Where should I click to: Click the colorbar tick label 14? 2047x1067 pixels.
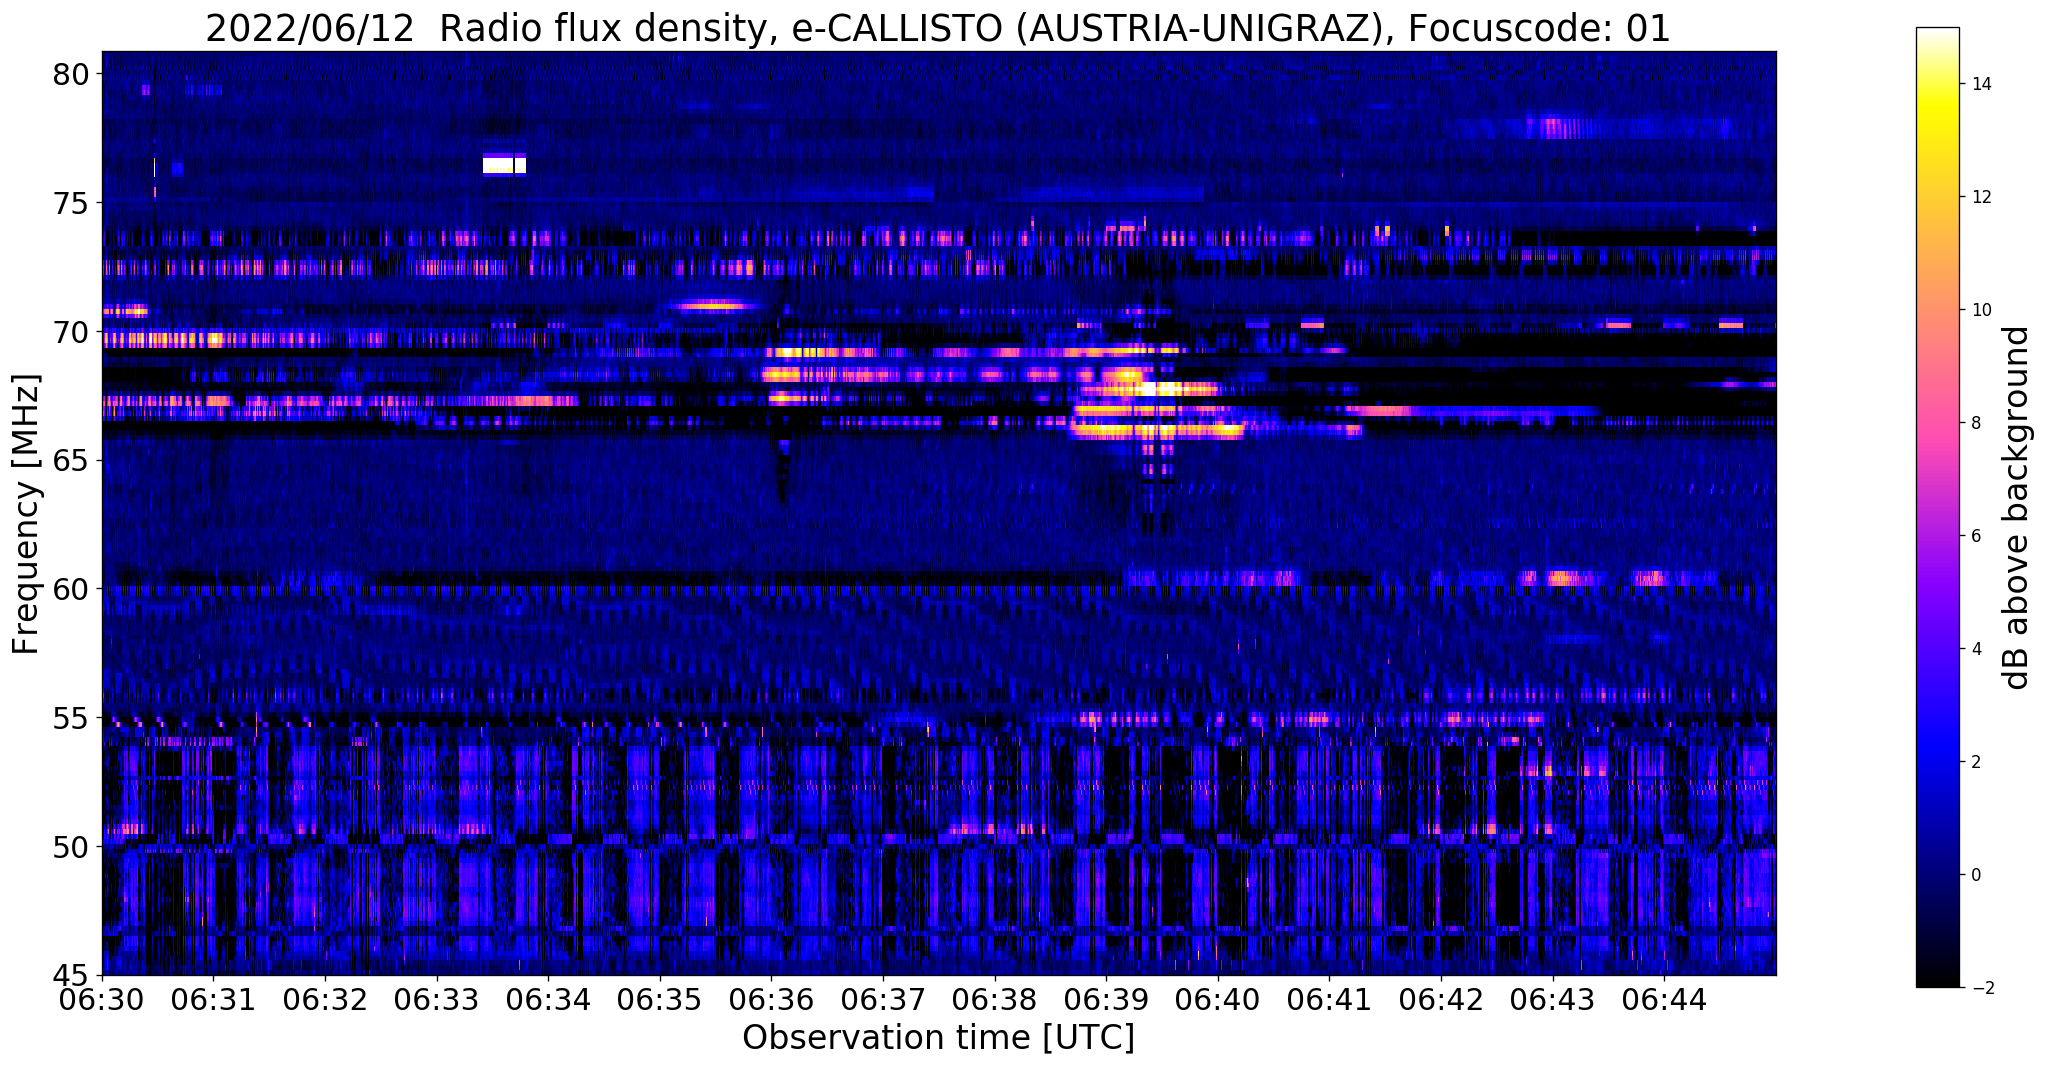[x=1980, y=84]
